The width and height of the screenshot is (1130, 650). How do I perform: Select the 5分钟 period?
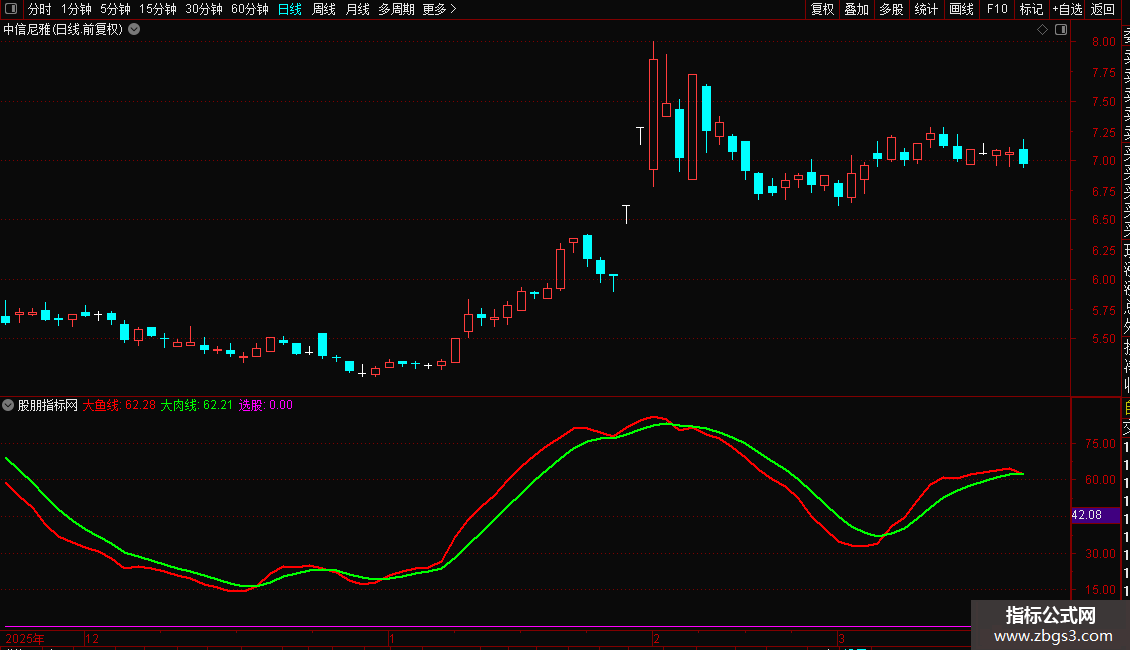coord(115,9)
